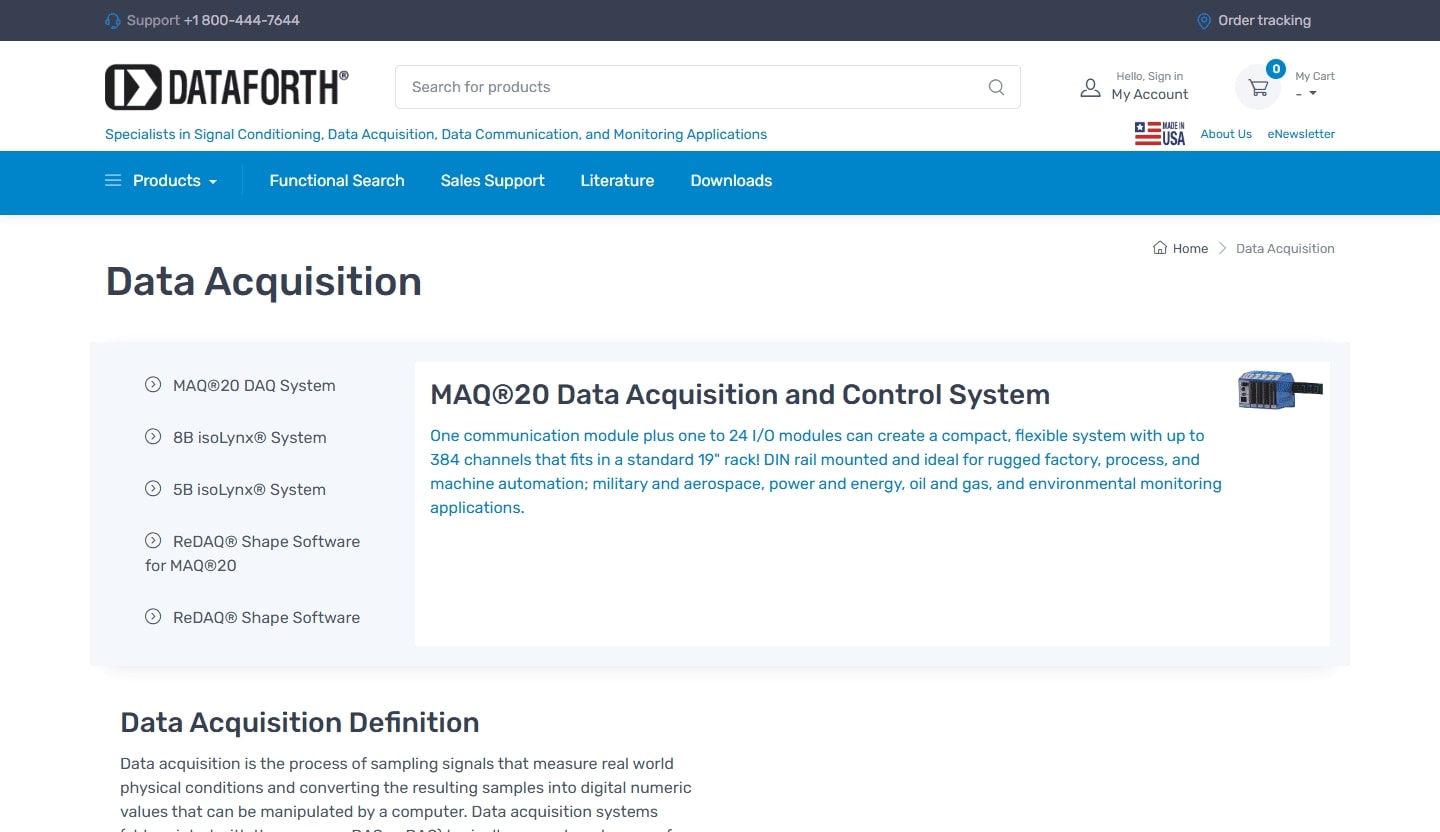Open the Downloads menu

coord(731,181)
